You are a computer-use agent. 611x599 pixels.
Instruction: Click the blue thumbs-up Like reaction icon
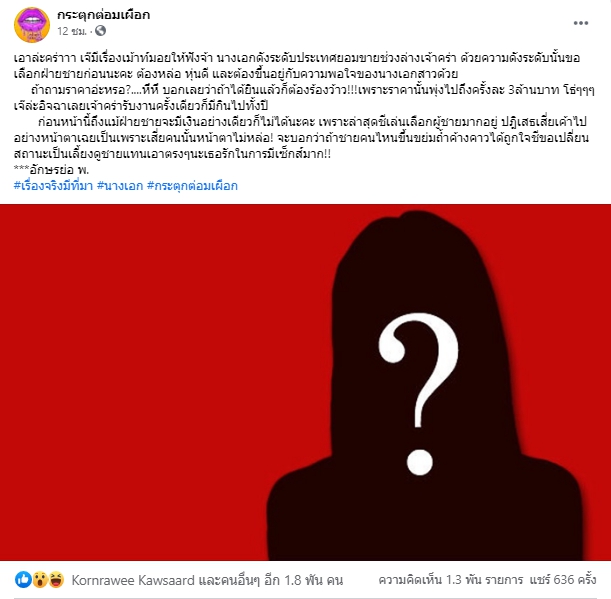(x=23, y=580)
